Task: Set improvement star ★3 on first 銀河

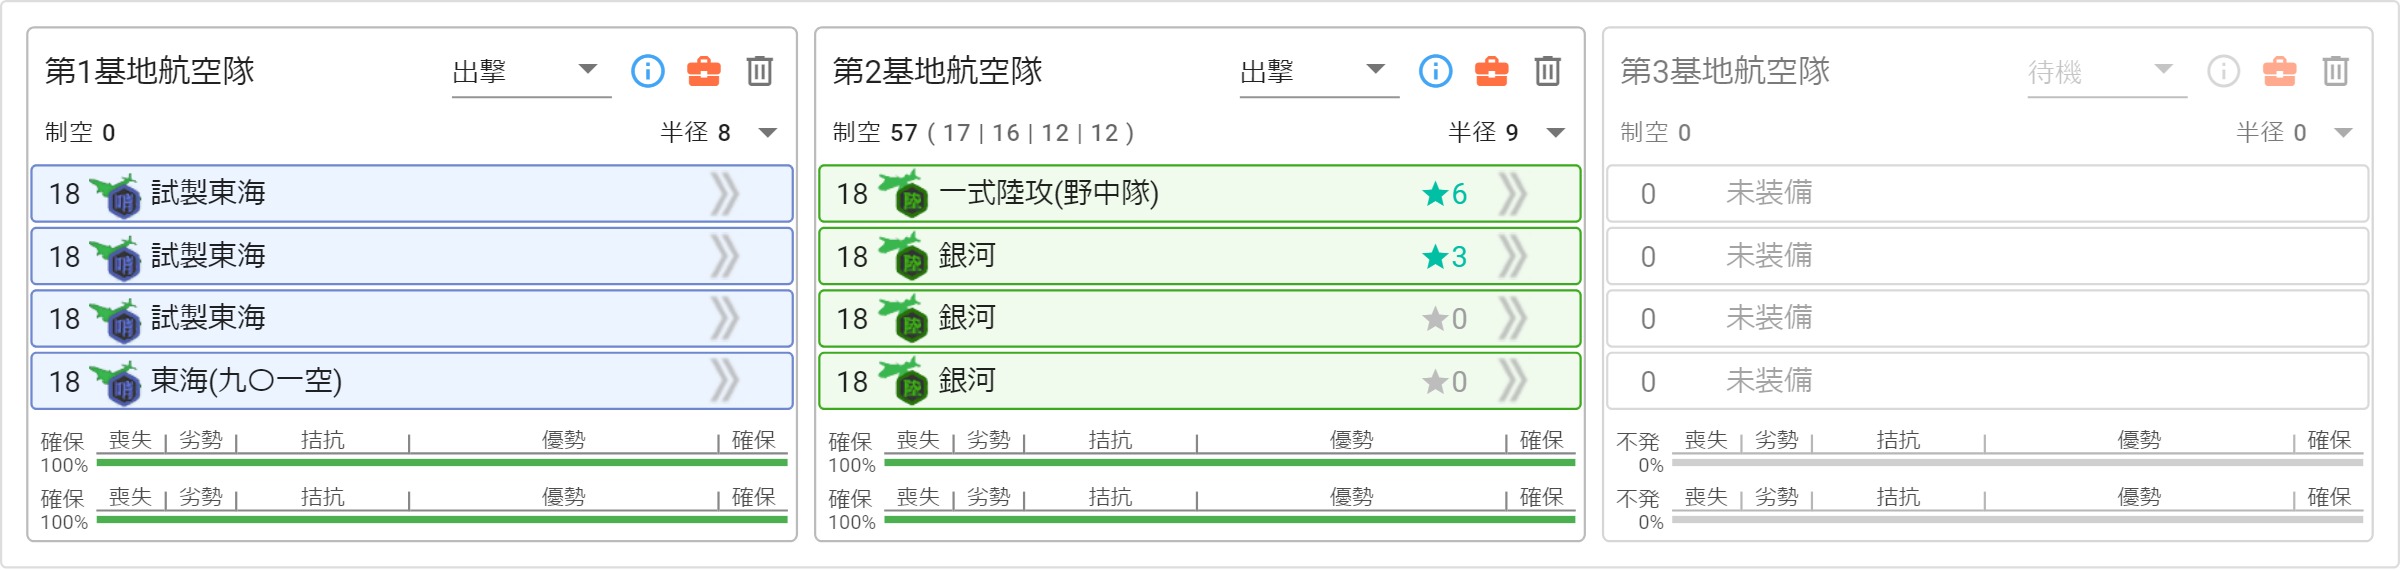Action: (1445, 257)
